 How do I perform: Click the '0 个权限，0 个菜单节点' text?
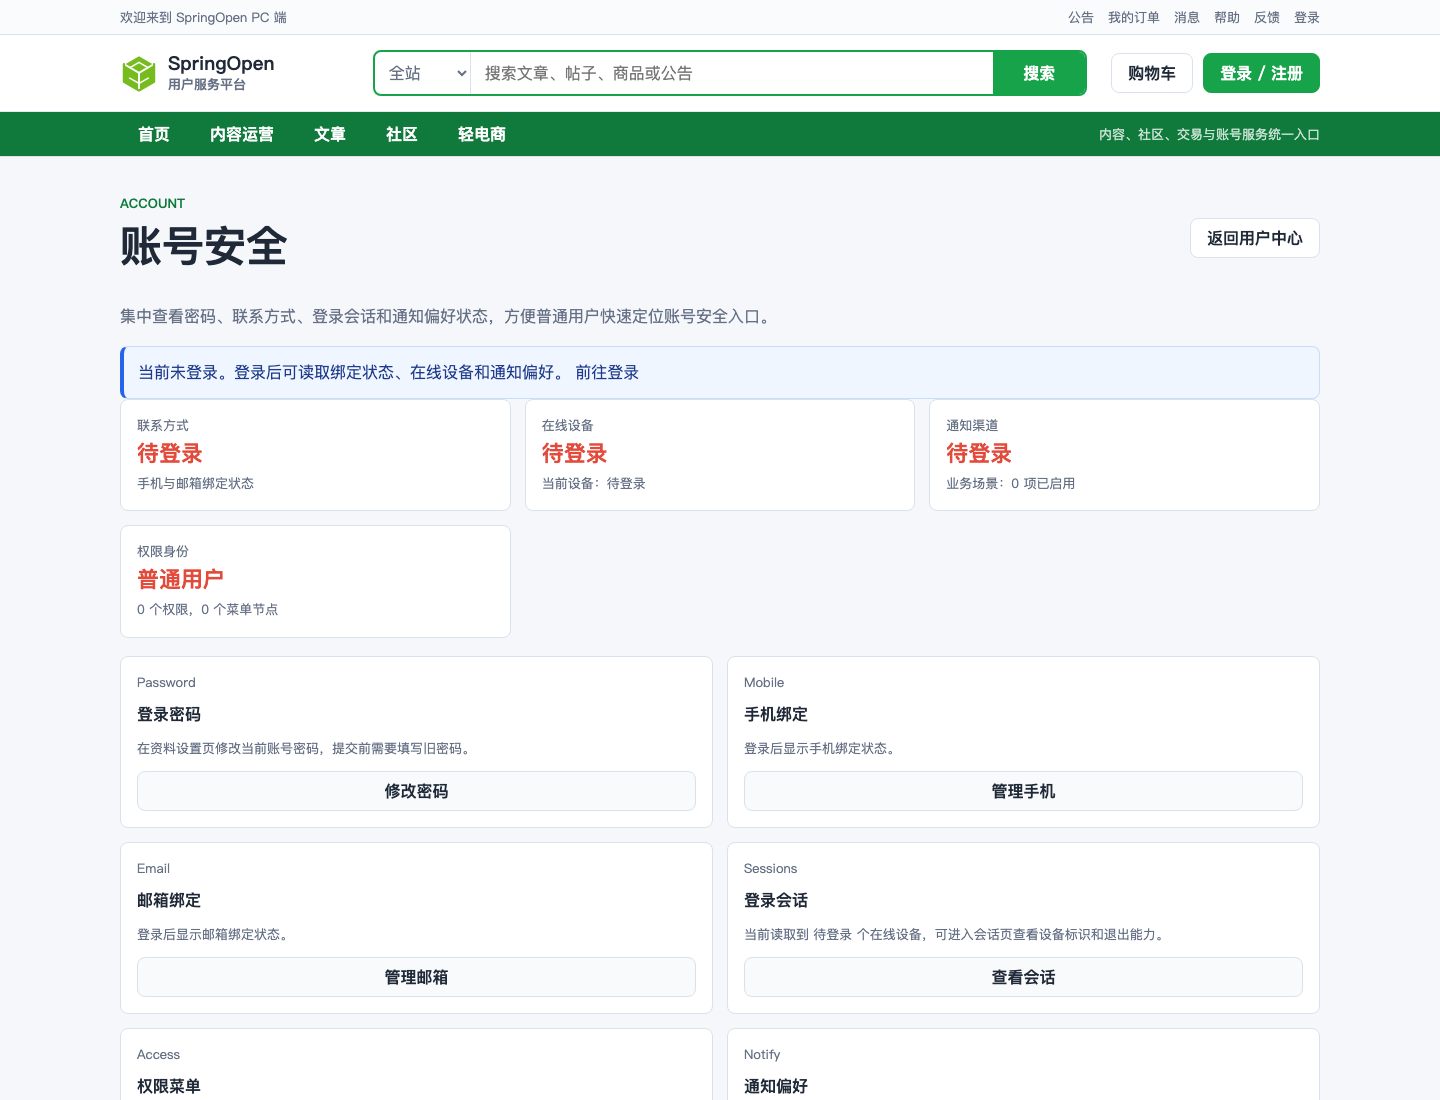208,609
